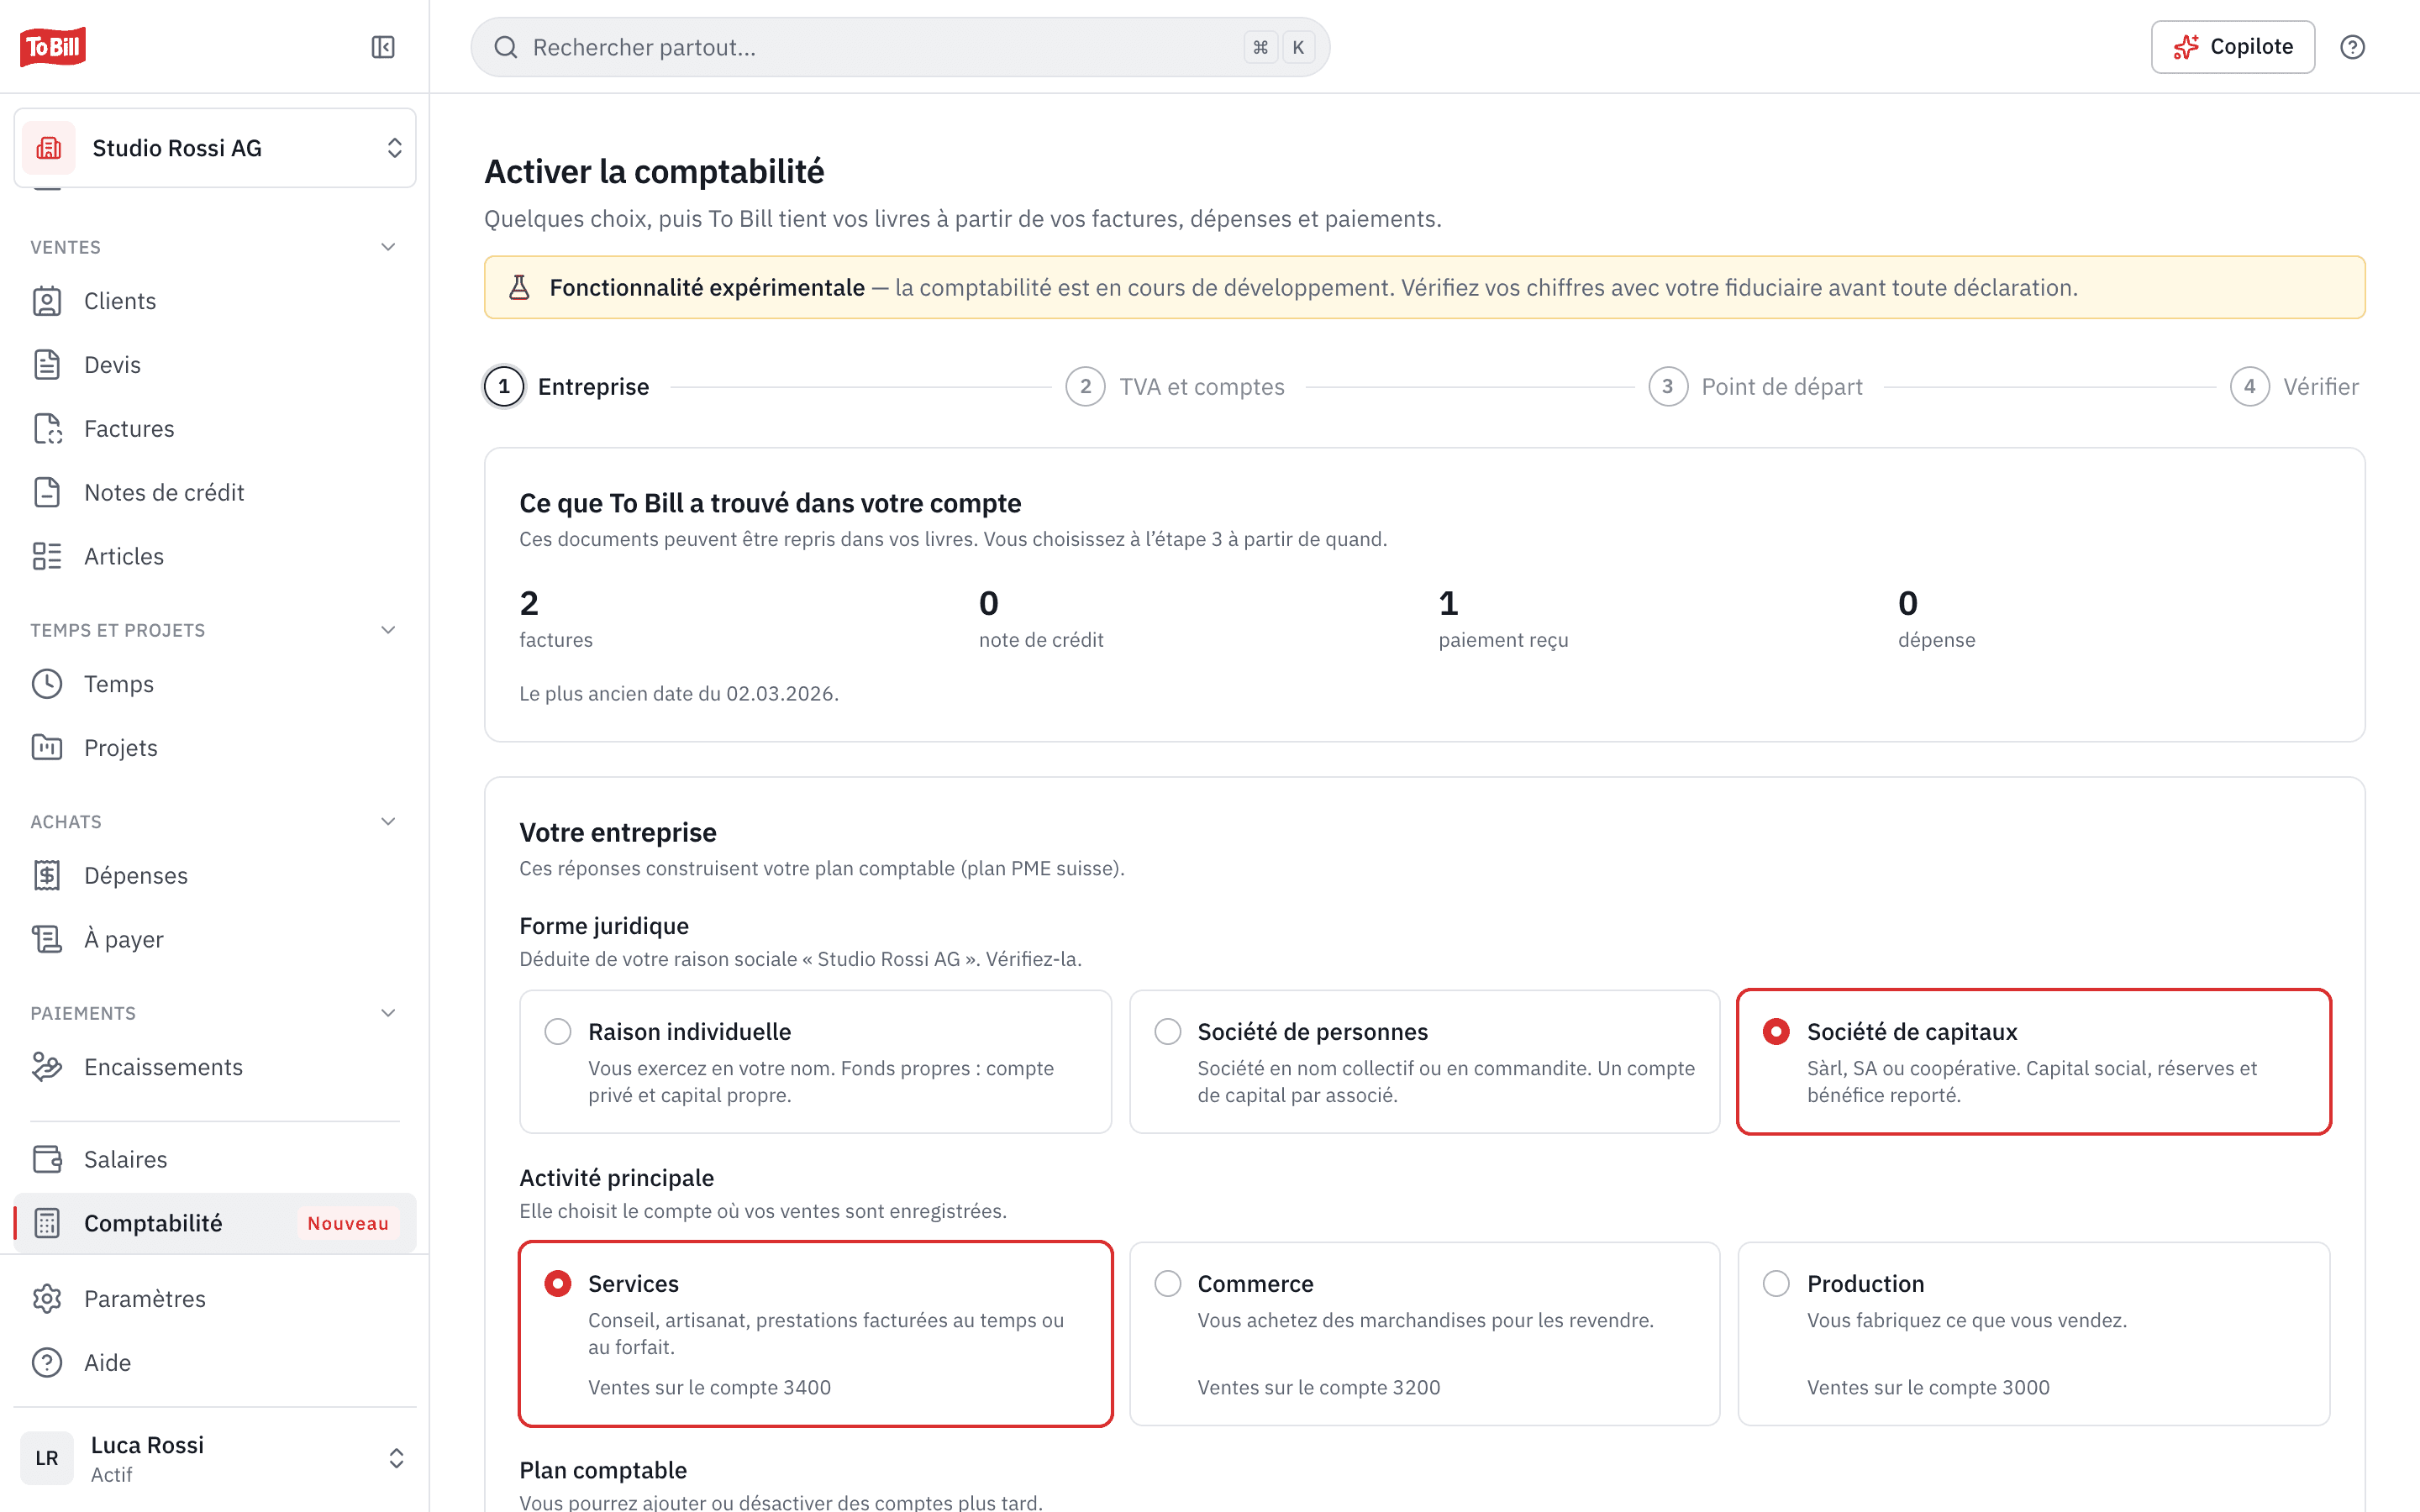Click the Articles list icon
The height and width of the screenshot is (1512, 2420).
(47, 556)
